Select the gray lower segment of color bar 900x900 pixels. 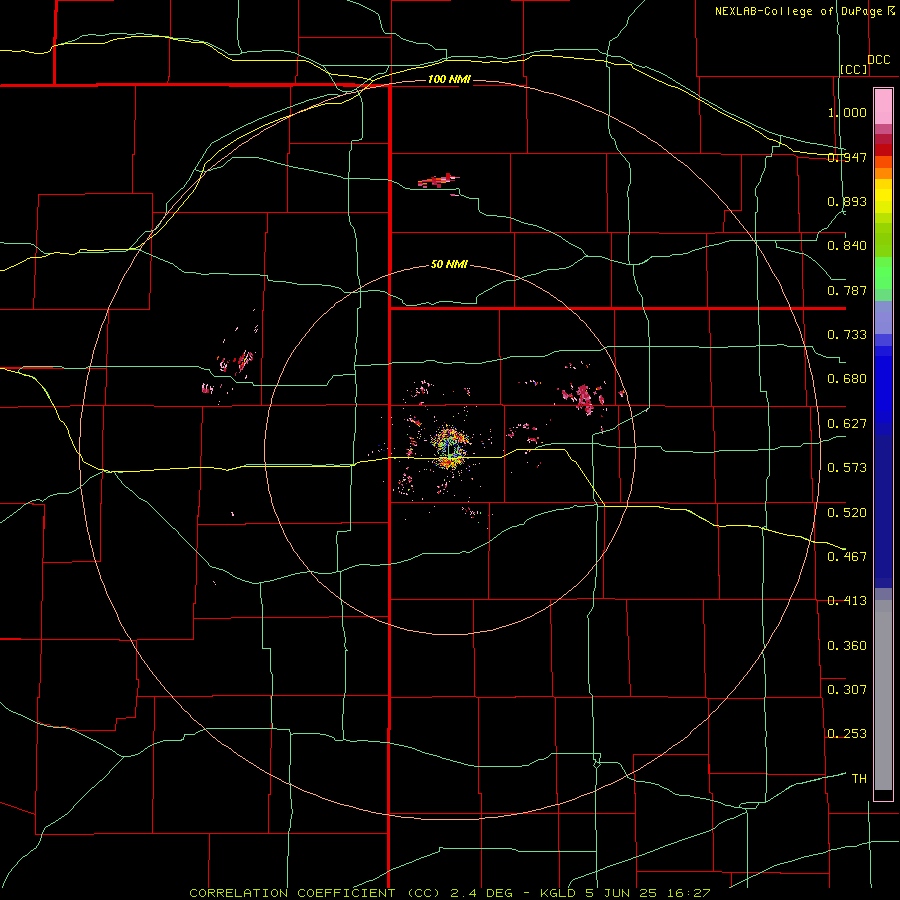click(x=883, y=695)
